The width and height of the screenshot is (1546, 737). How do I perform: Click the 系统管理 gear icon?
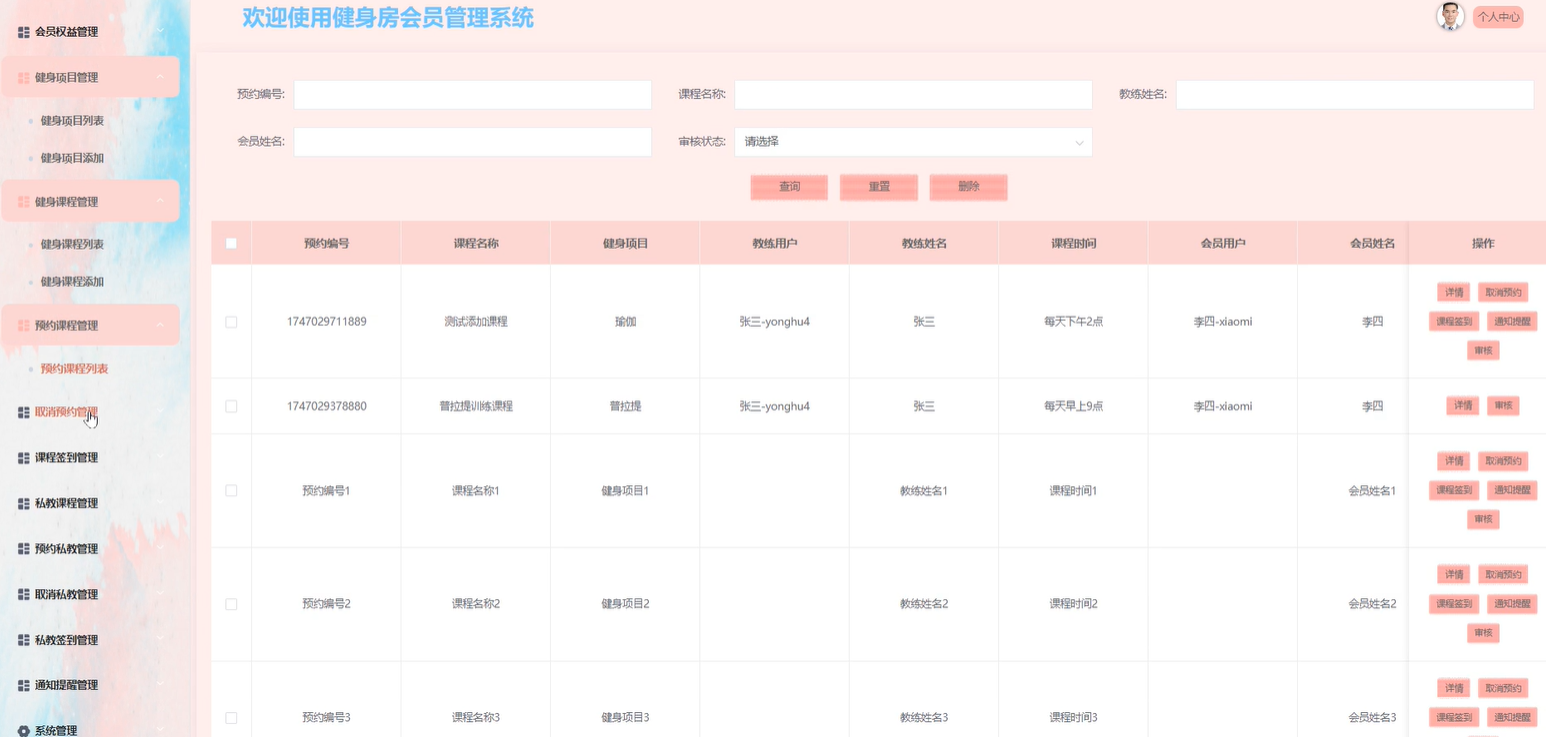click(24, 731)
